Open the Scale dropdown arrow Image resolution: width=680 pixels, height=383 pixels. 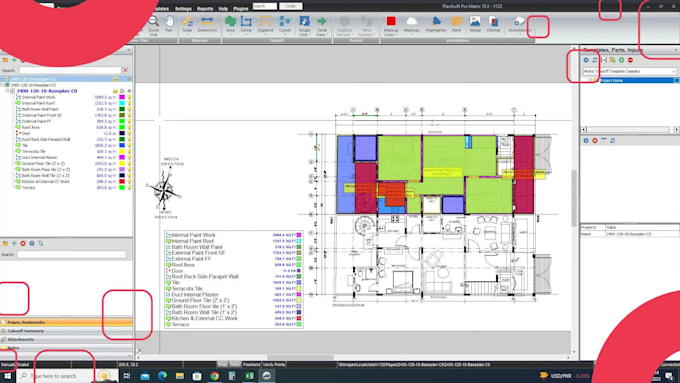(x=187, y=35)
